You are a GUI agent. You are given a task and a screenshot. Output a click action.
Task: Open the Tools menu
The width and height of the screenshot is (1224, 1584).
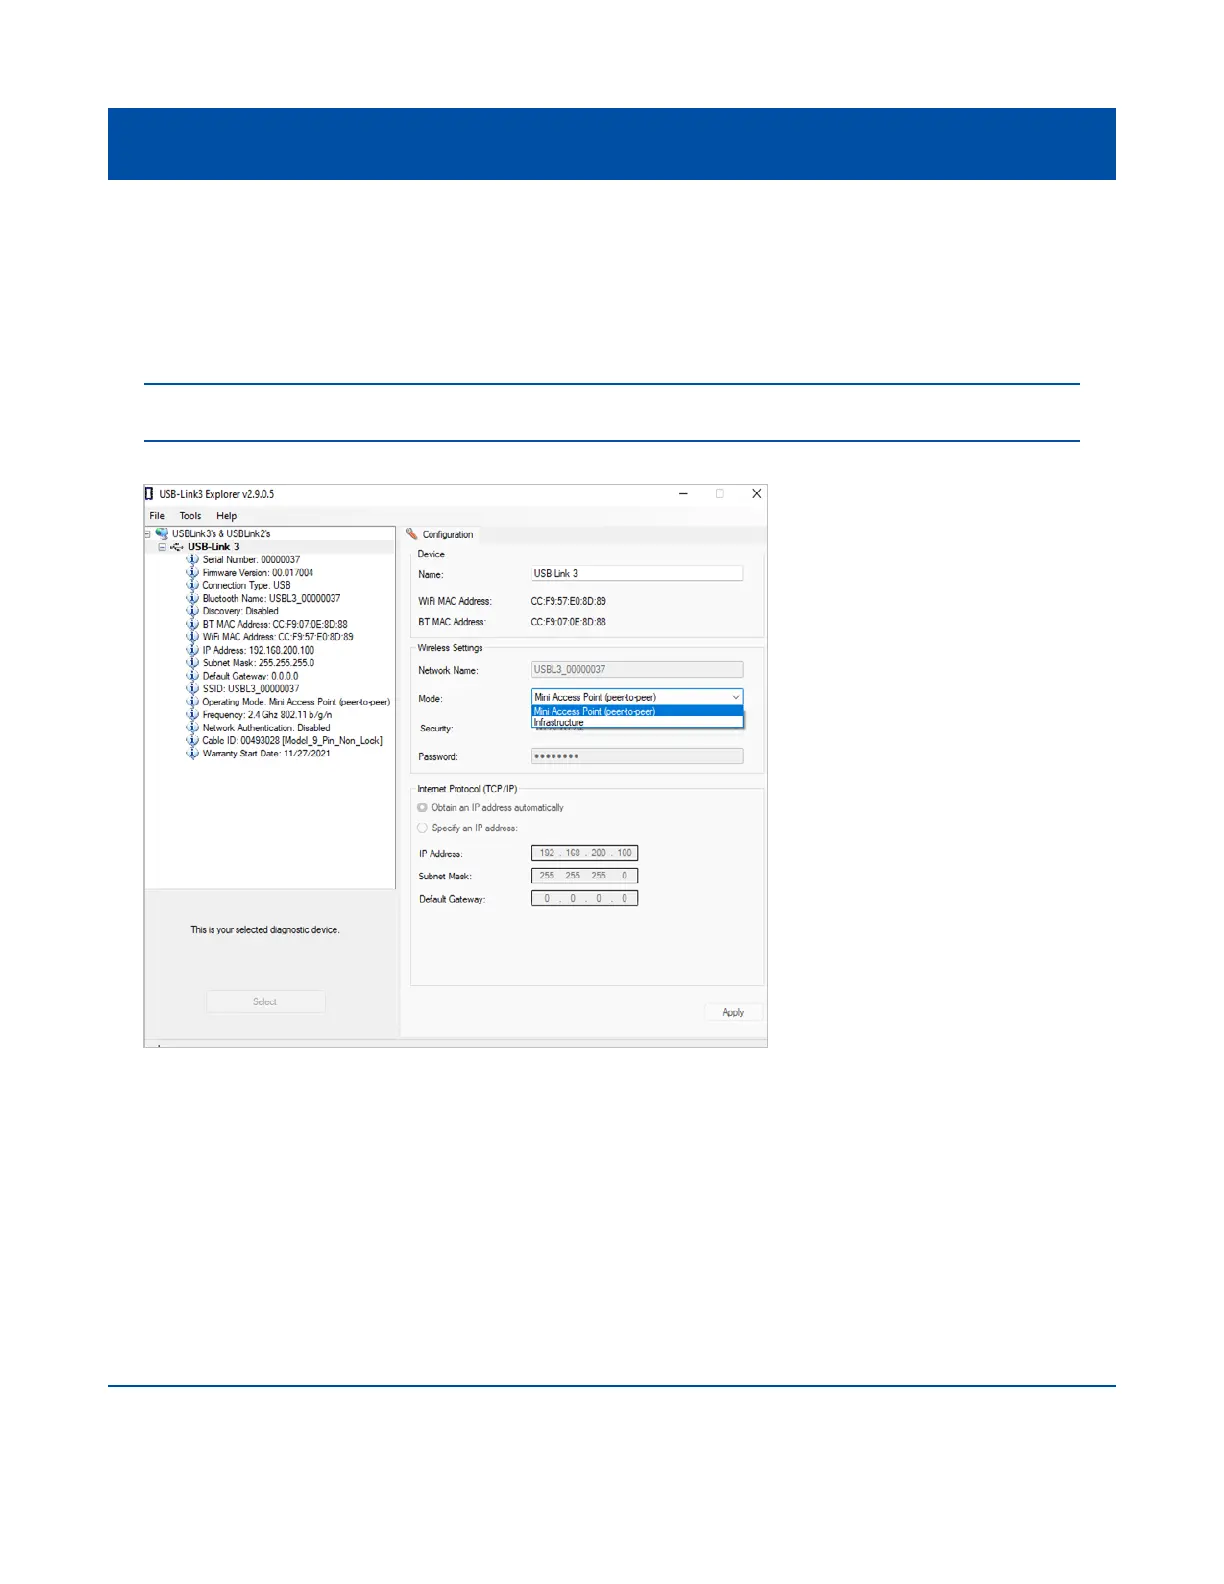[190, 516]
